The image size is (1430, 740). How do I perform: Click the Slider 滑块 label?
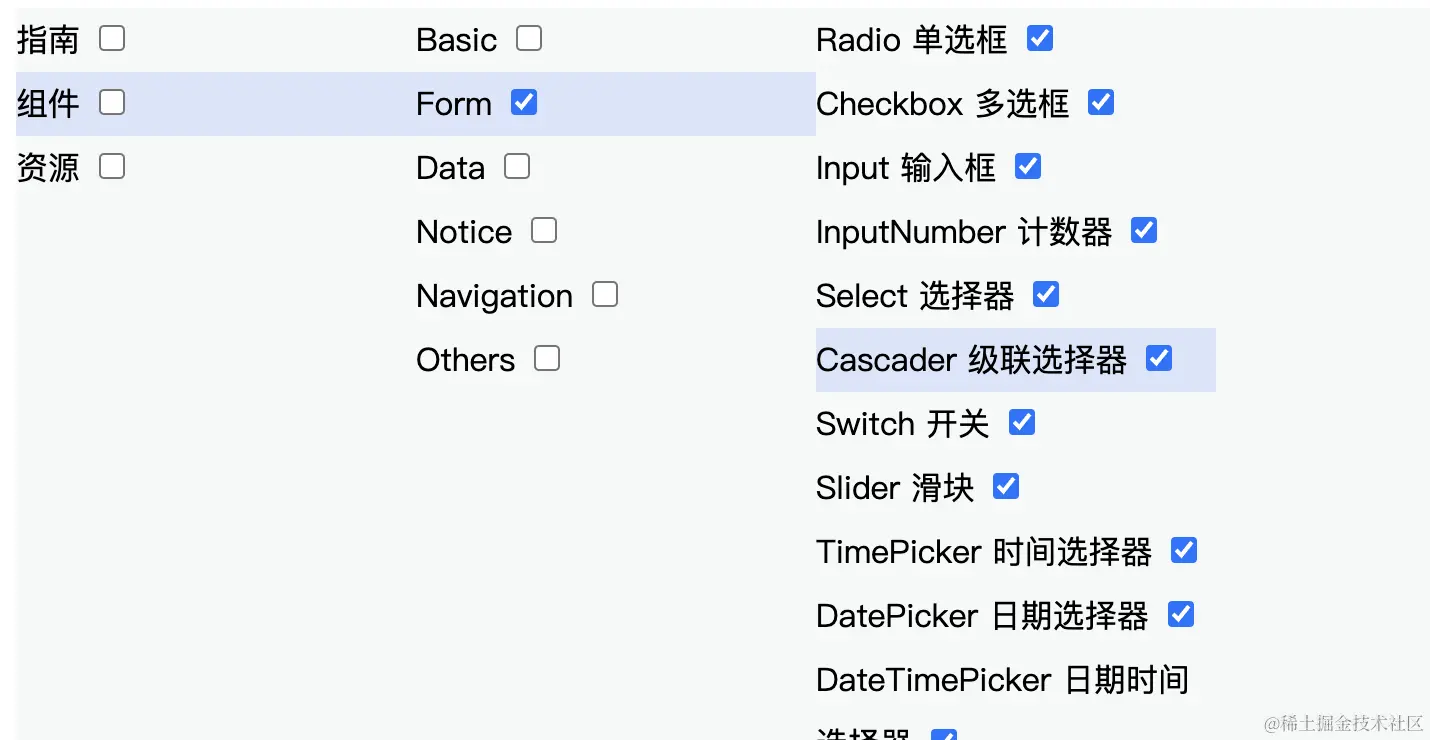(895, 488)
